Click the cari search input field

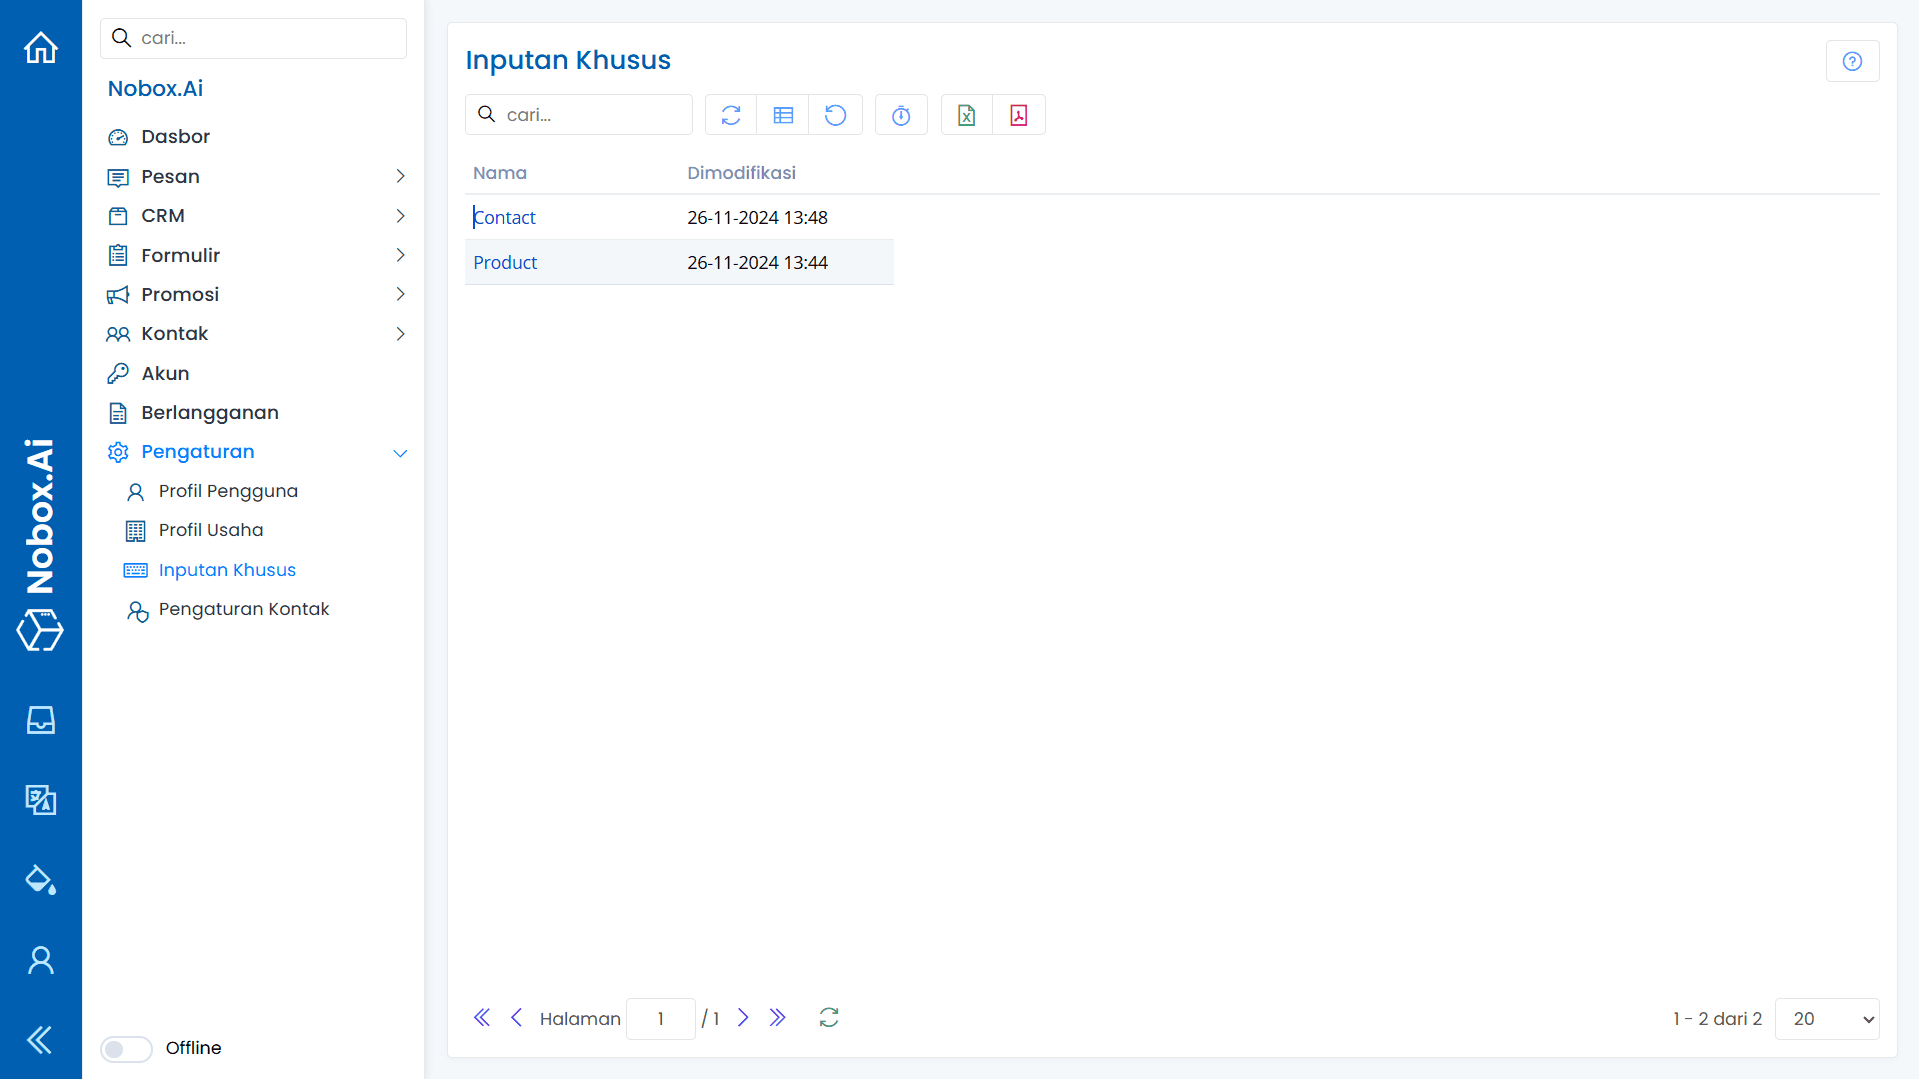pos(578,114)
